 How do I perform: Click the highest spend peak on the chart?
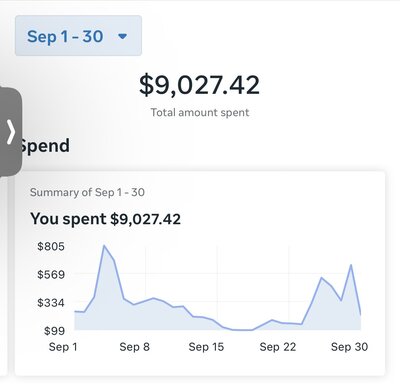pyautogui.click(x=104, y=246)
